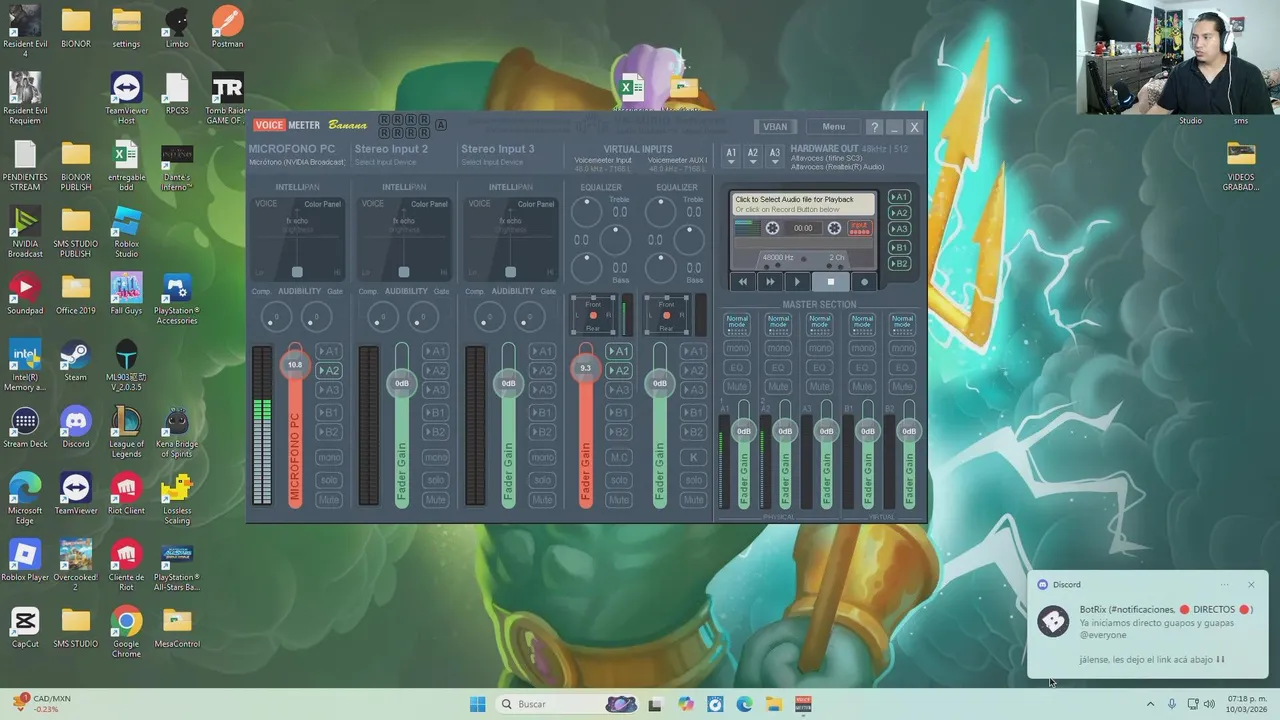
Task: Open the Stream Deck desktop icon
Action: (x=25, y=427)
